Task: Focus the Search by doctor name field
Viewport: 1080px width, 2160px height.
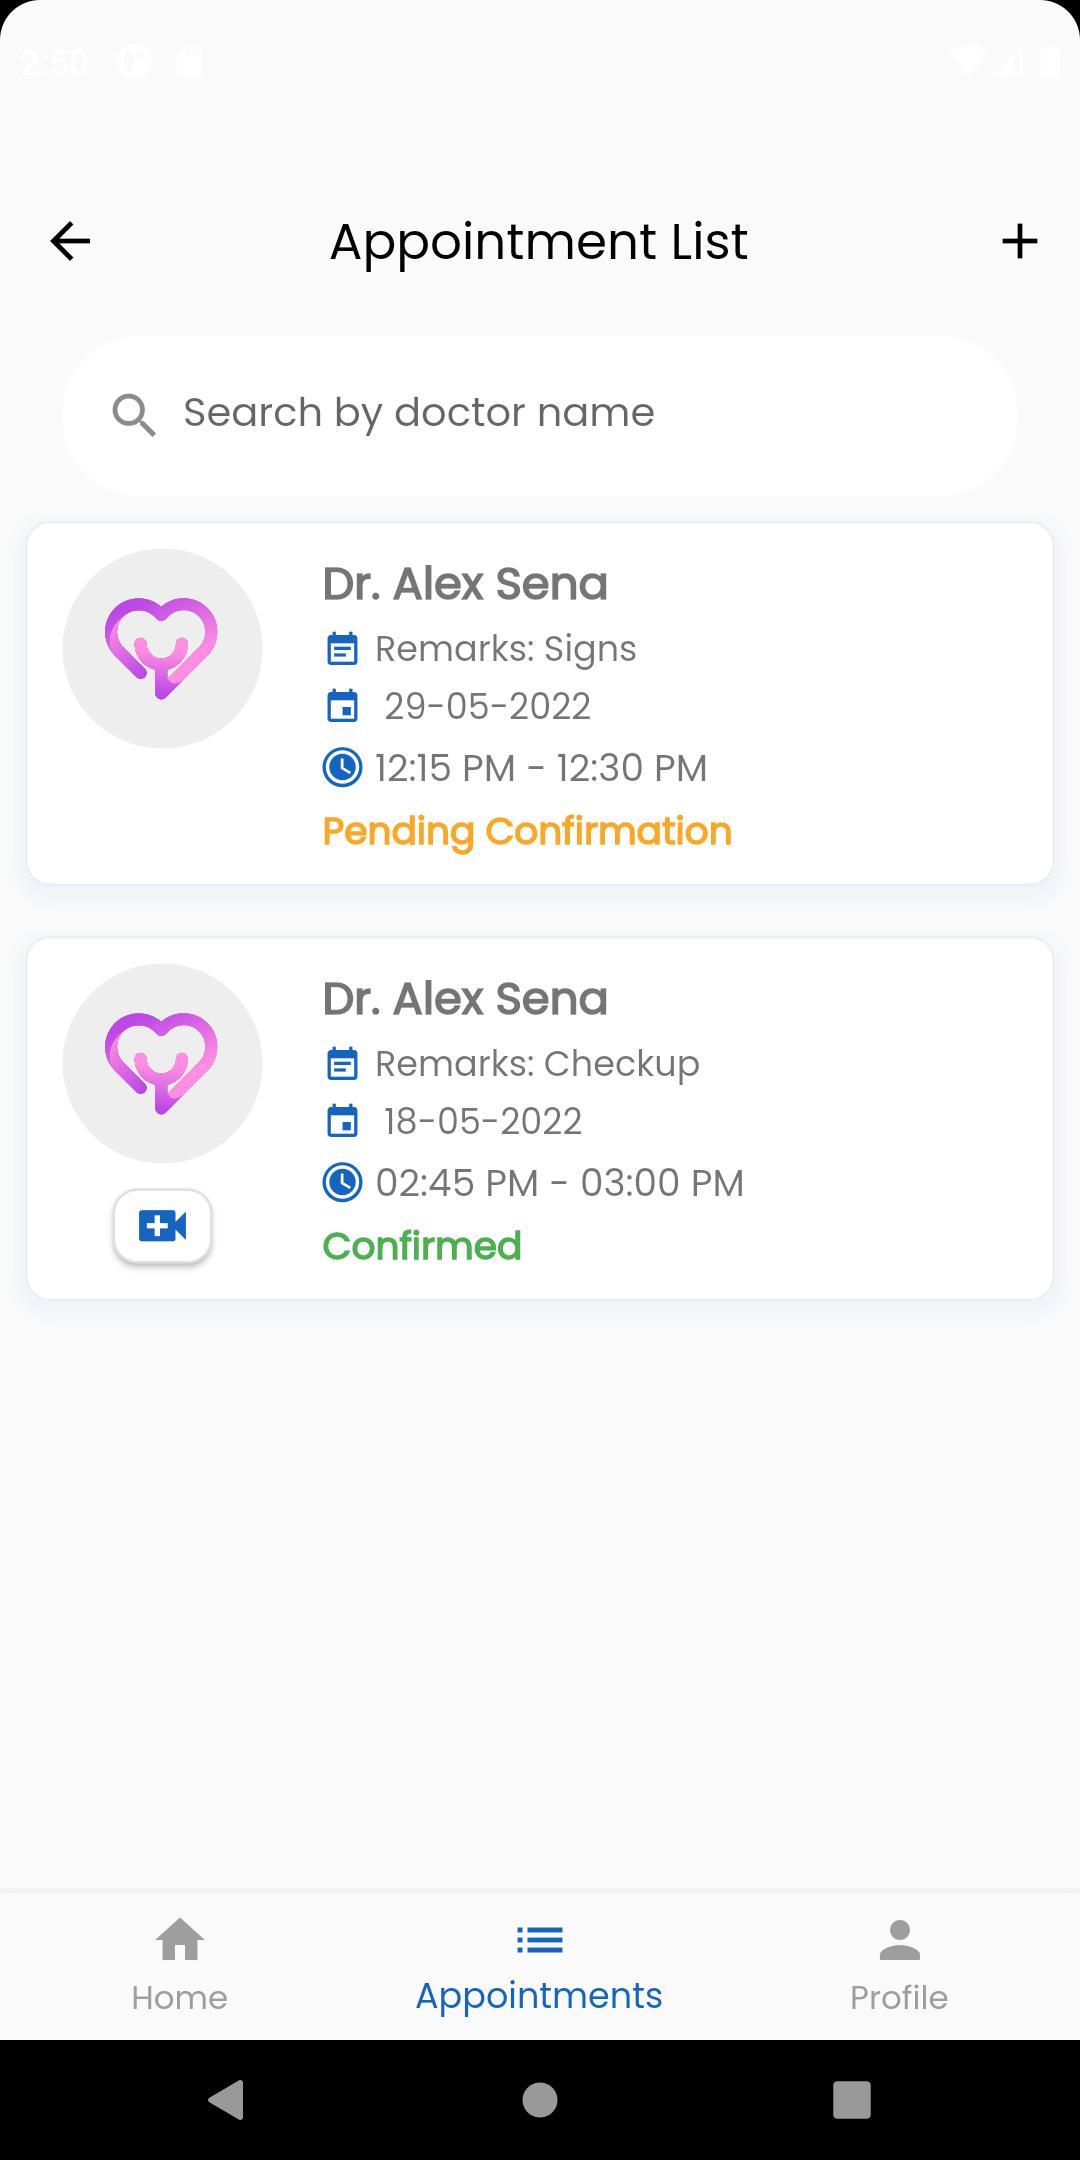Action: [x=540, y=415]
